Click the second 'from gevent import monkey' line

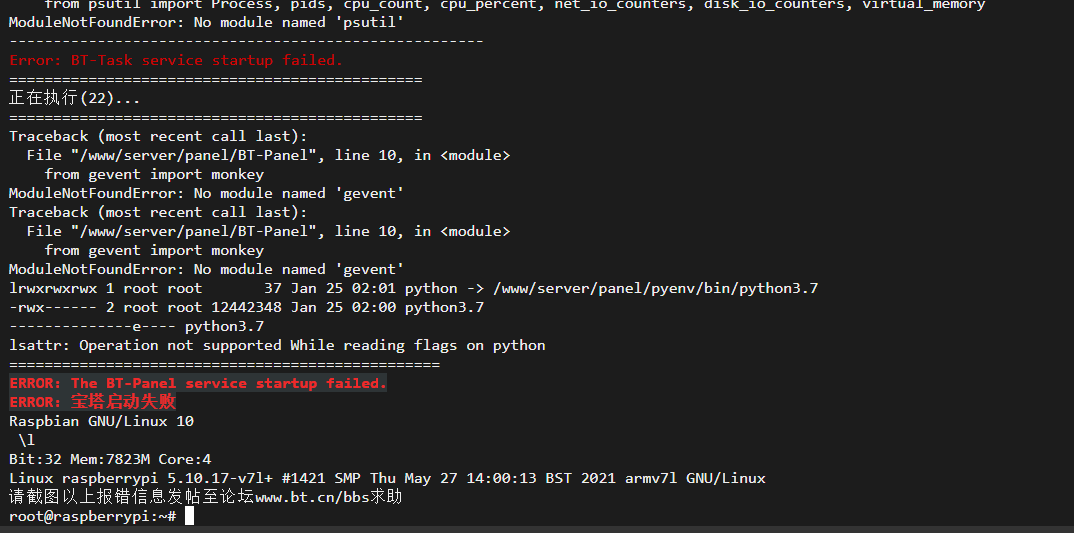pos(154,250)
